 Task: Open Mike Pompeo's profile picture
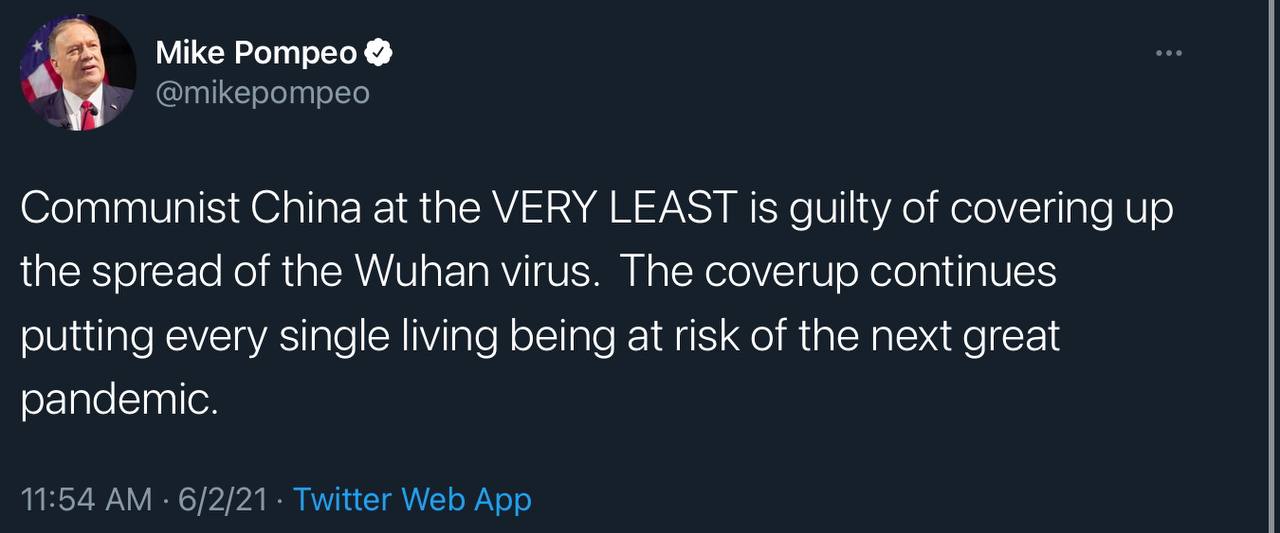click(78, 73)
